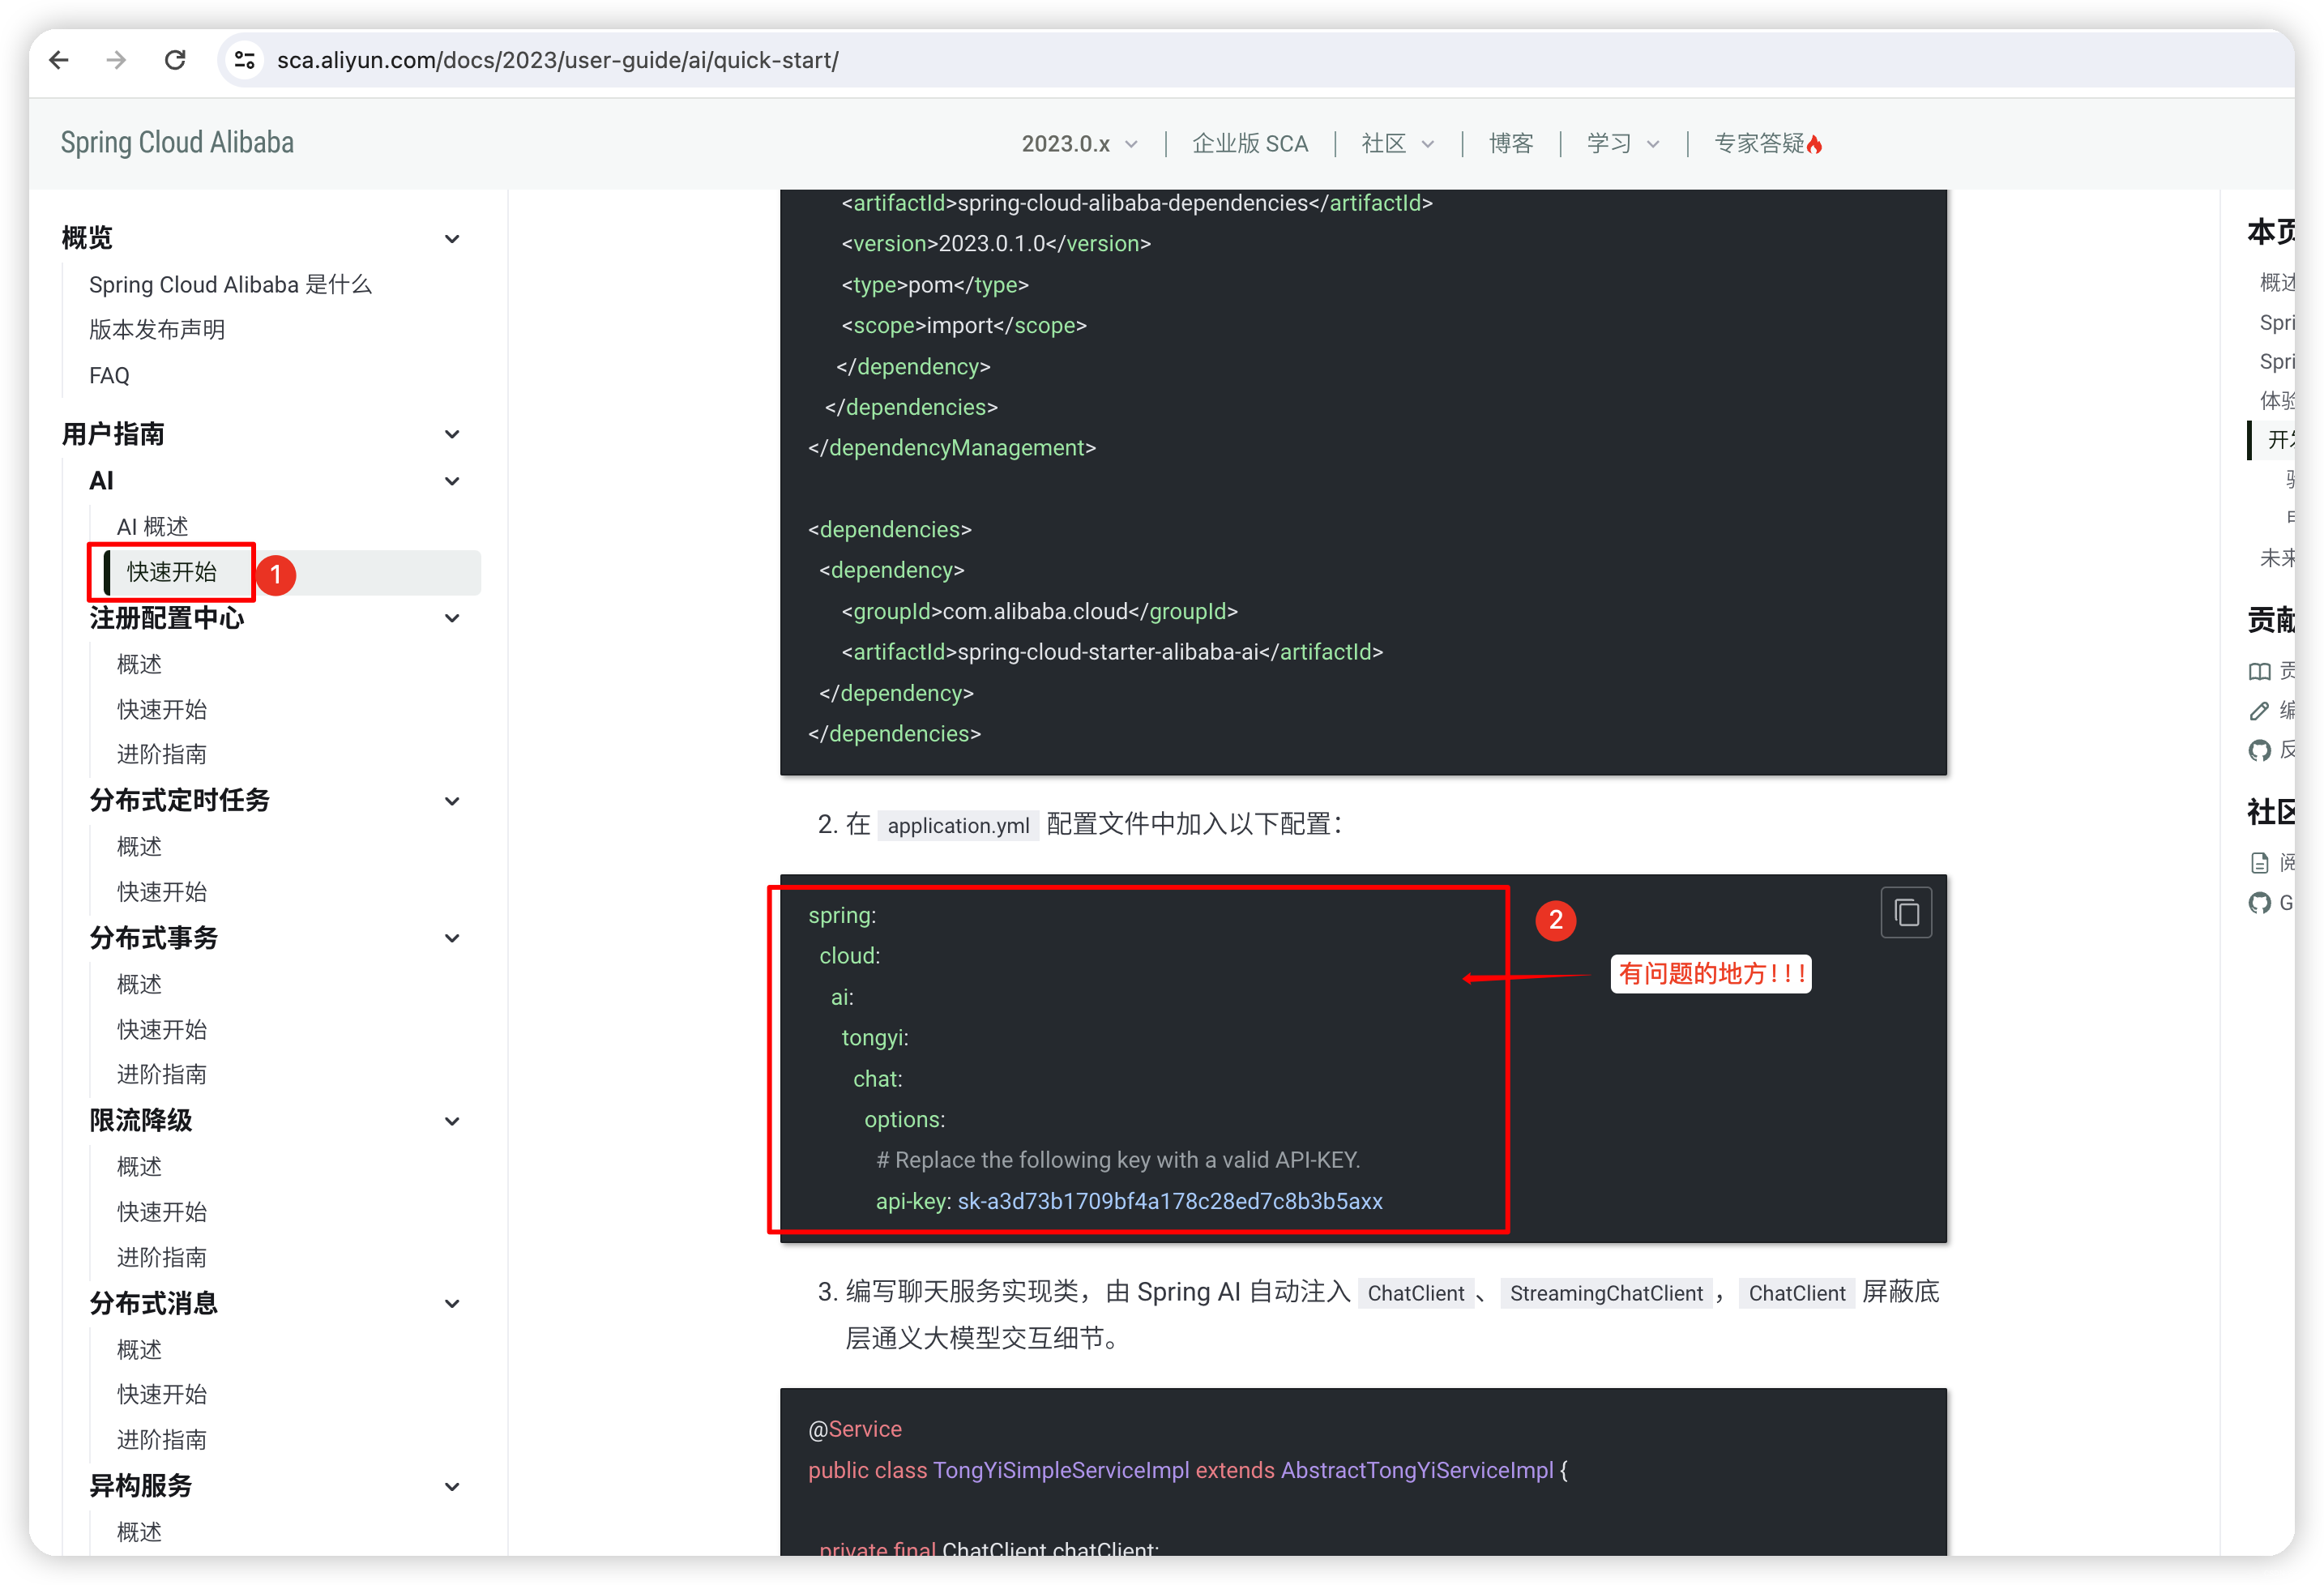2324x1585 pixels.
Task: Copy the application.yml code block
Action: pos(1906,912)
